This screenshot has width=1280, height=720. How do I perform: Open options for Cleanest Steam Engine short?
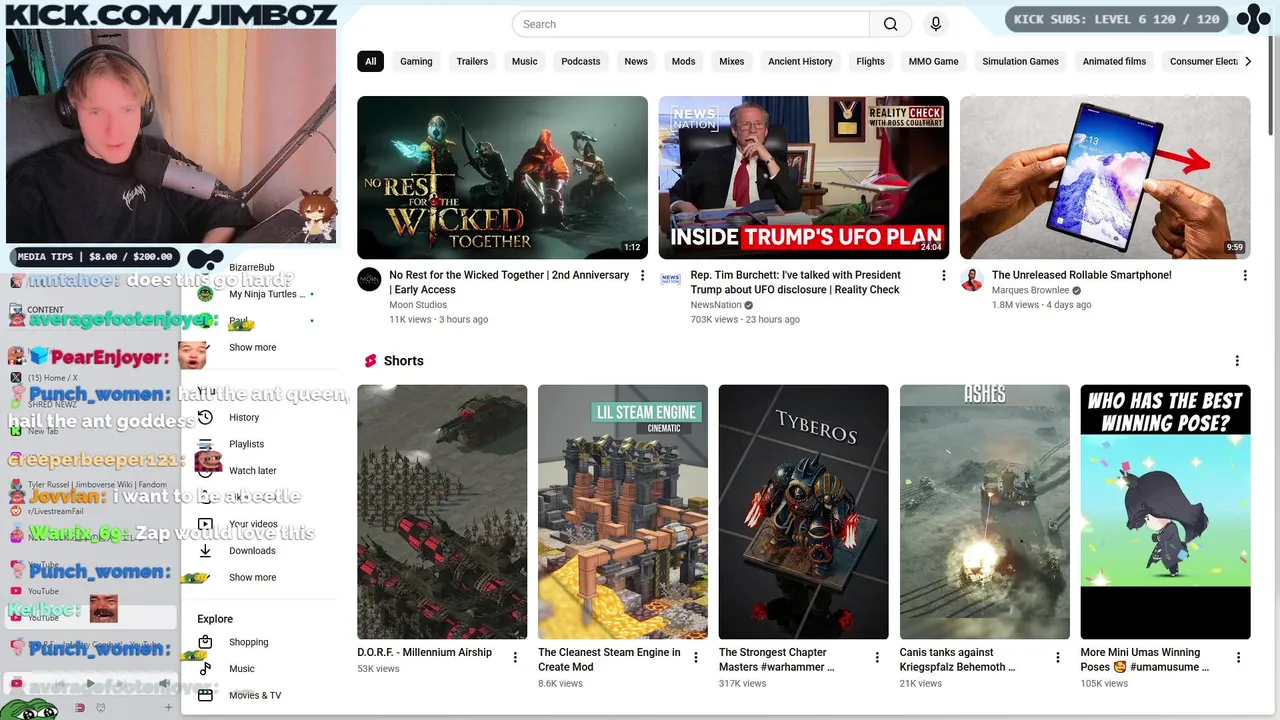coord(696,657)
